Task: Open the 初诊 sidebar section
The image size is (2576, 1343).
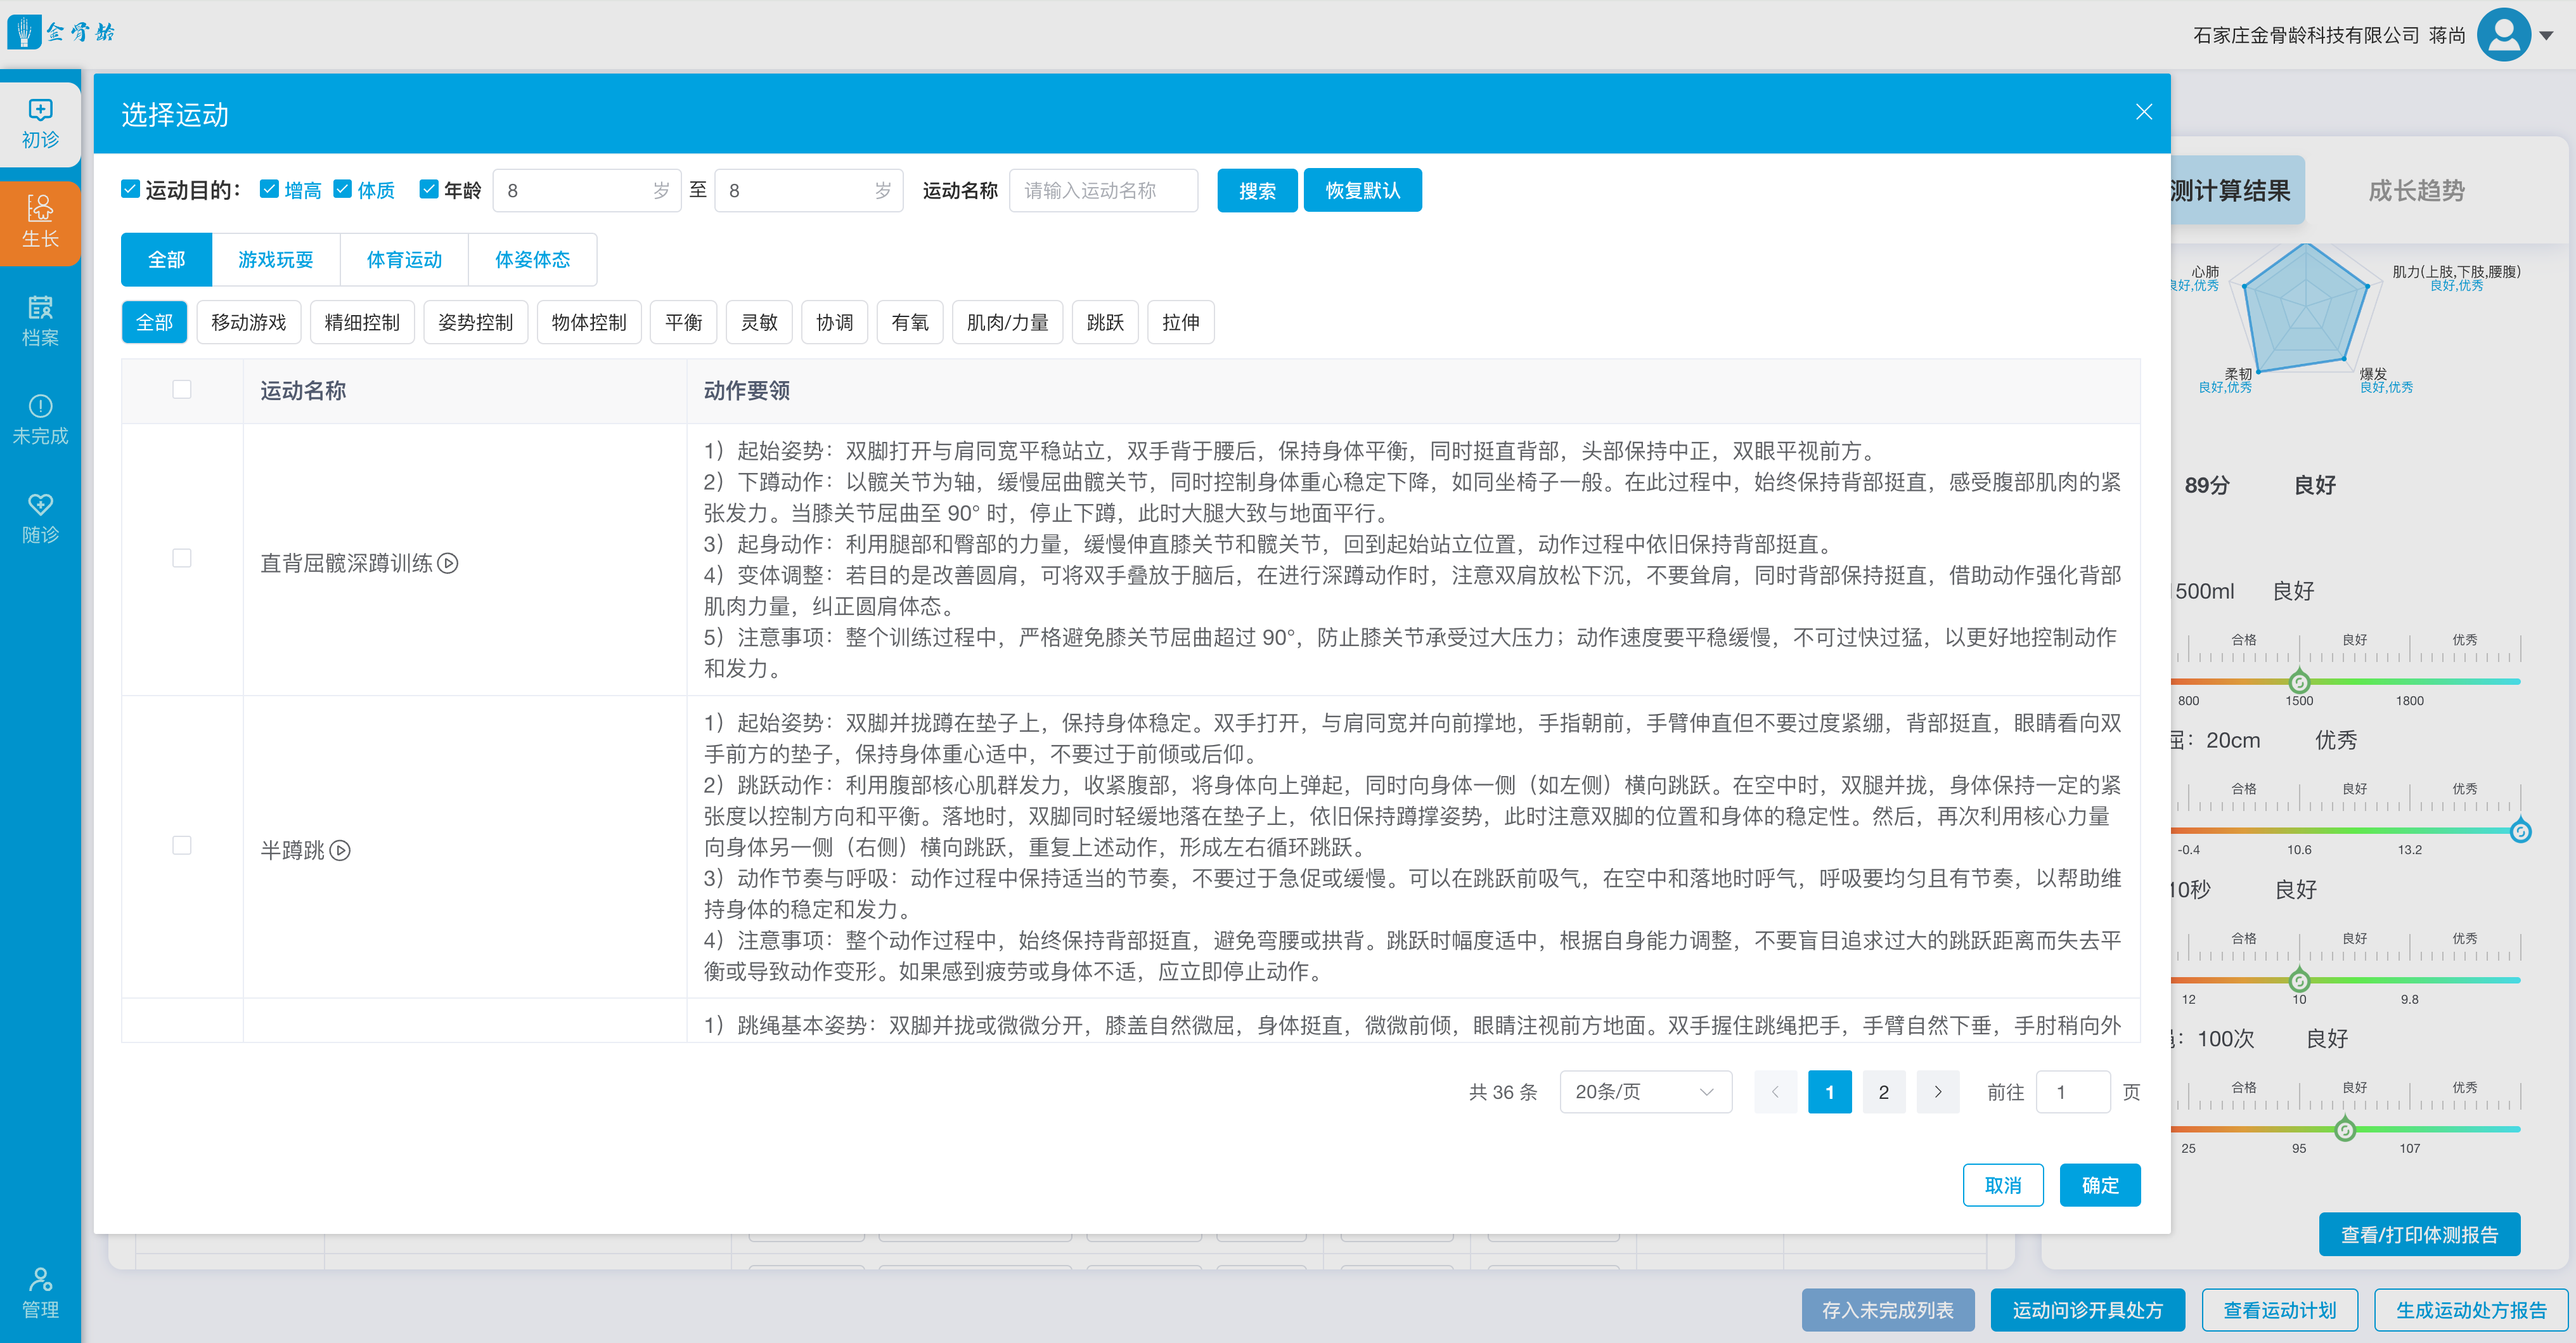Action: (40, 124)
